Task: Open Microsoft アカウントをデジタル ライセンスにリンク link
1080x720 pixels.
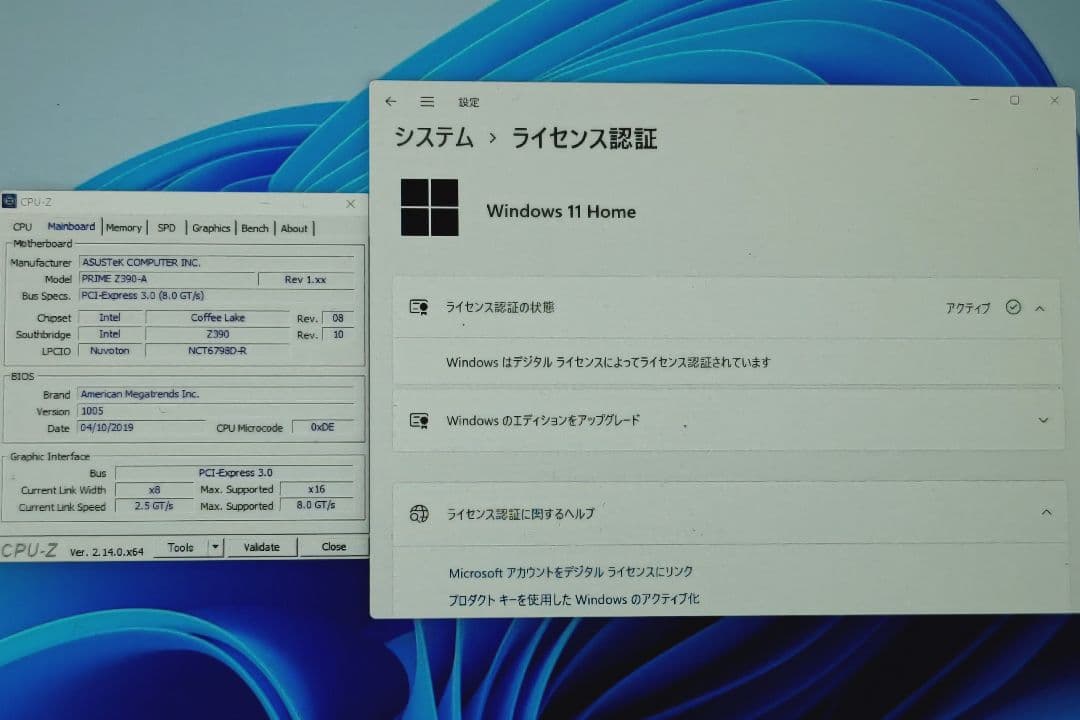Action: [x=570, y=573]
